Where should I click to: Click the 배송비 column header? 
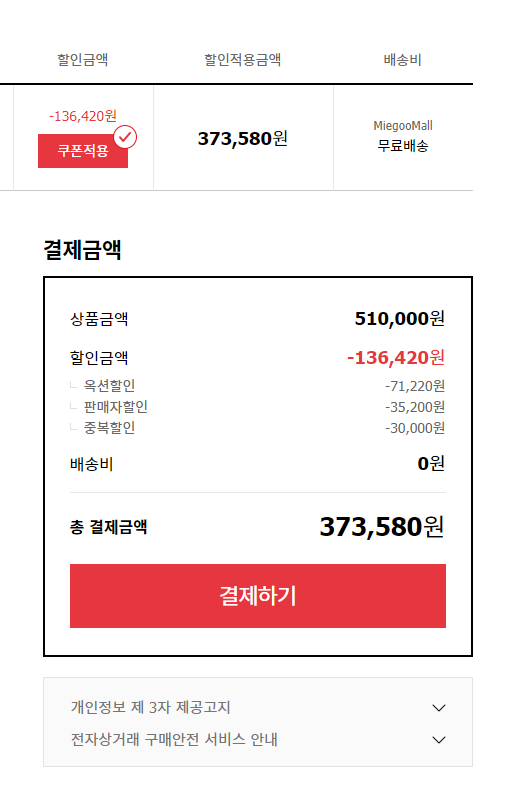(402, 60)
